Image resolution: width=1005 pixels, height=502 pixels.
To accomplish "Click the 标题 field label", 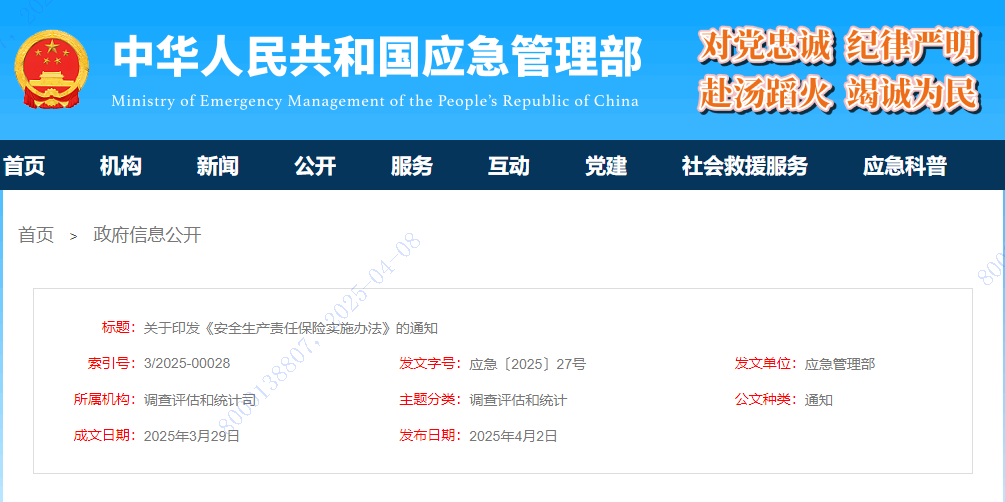I will (x=119, y=328).
